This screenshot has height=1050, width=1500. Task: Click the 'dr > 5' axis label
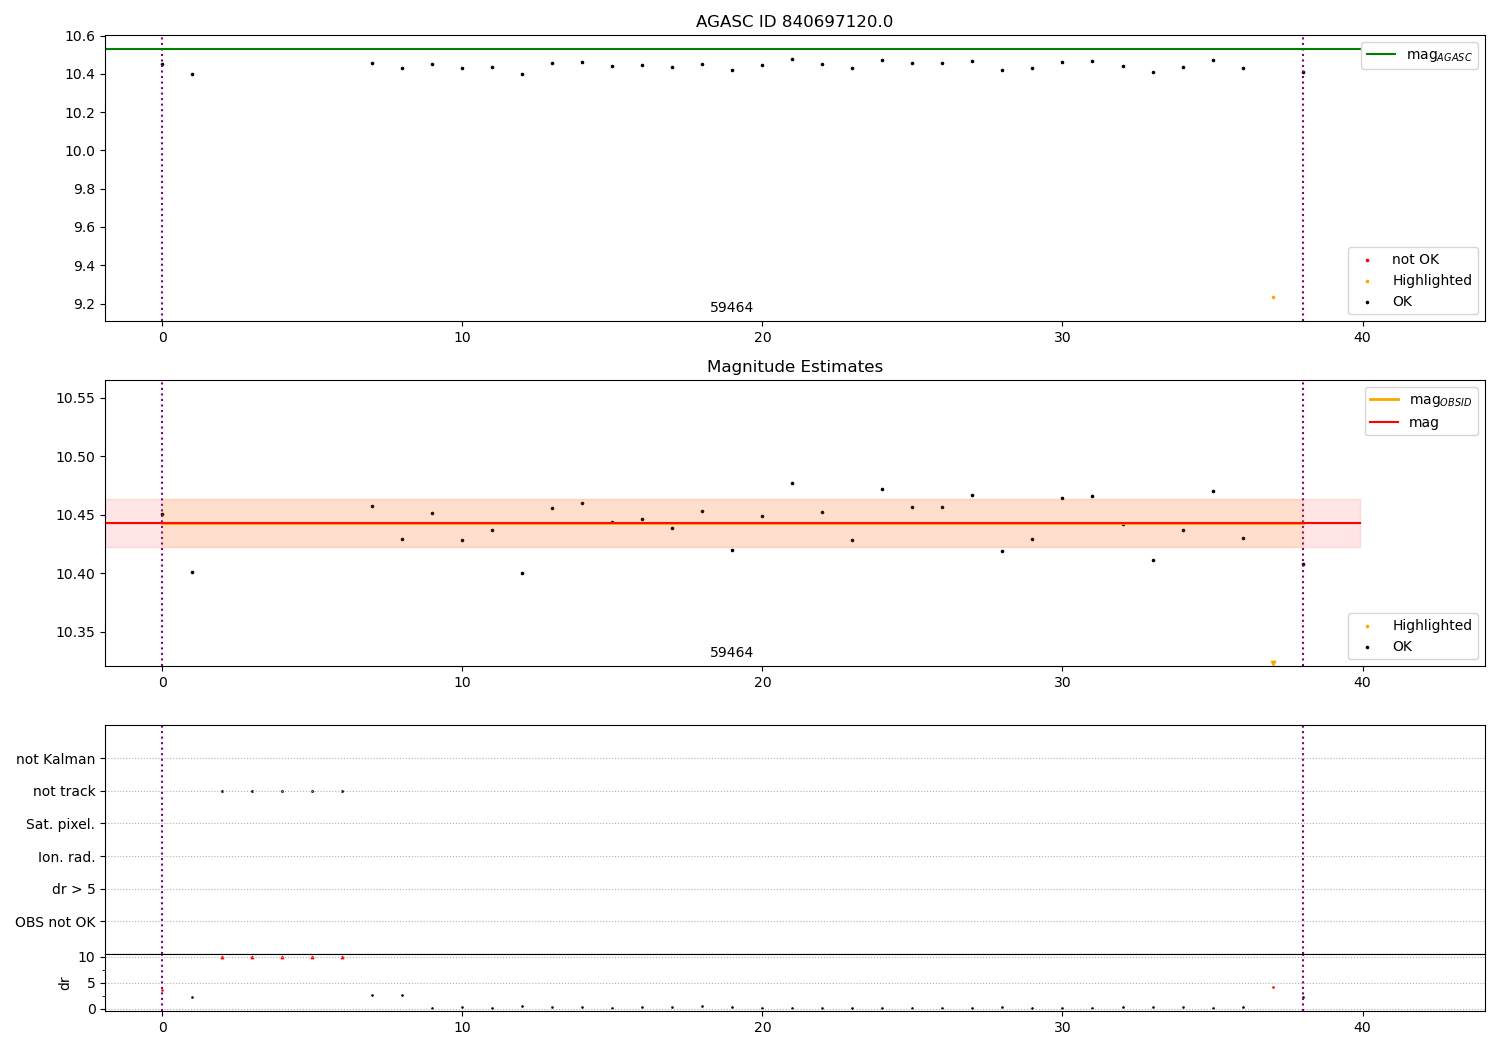[x=74, y=889]
